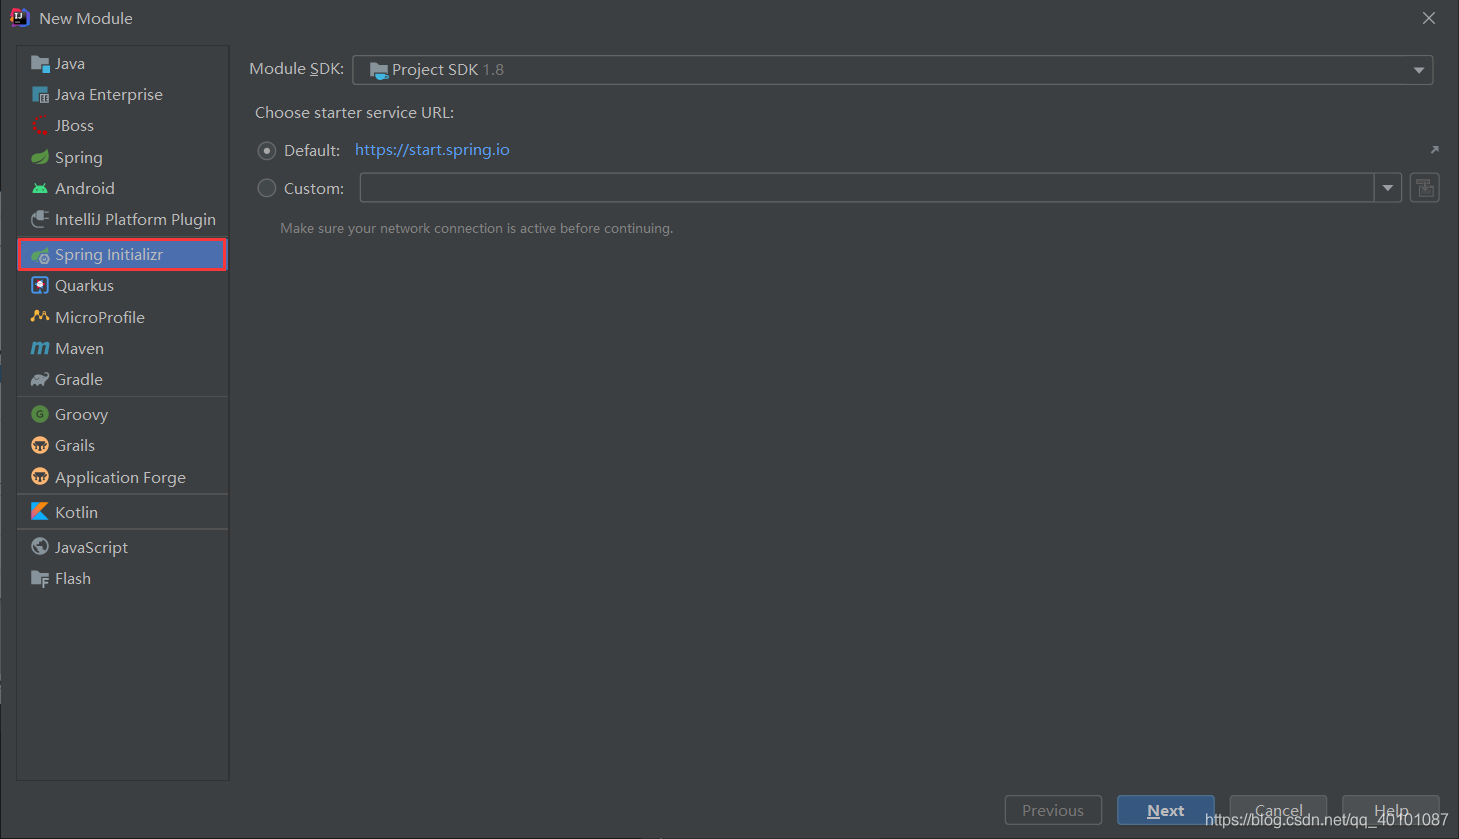Click the Project SDK folder icon
This screenshot has height=839, width=1459.
tap(379, 70)
